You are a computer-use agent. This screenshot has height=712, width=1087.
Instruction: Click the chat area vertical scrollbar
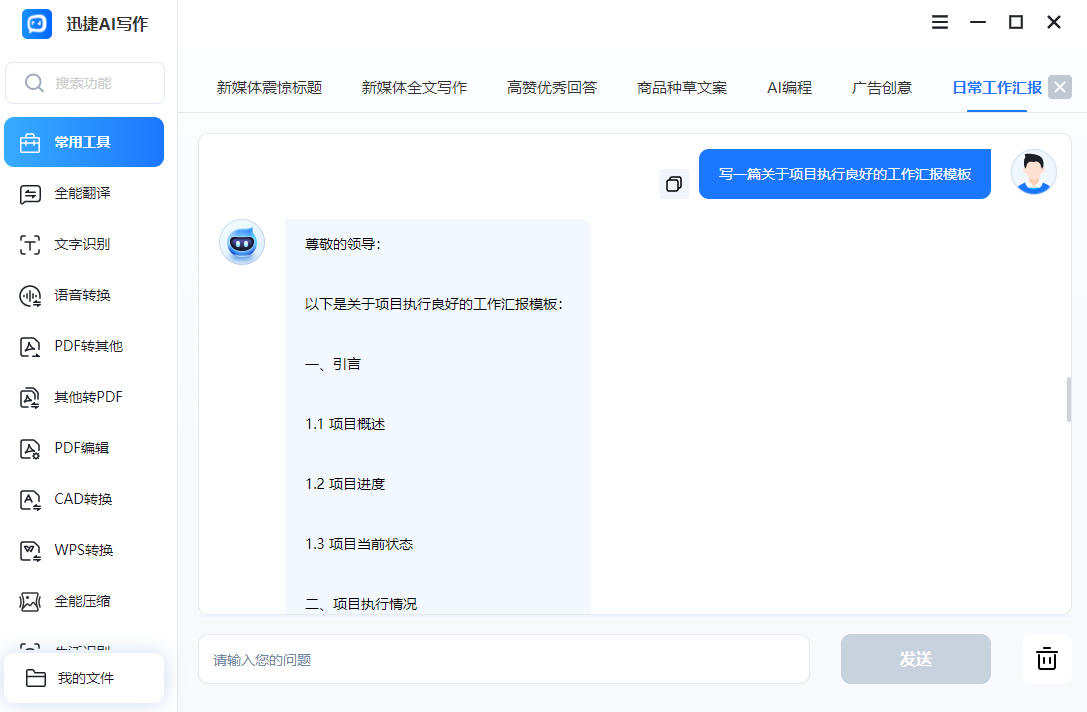point(1068,399)
